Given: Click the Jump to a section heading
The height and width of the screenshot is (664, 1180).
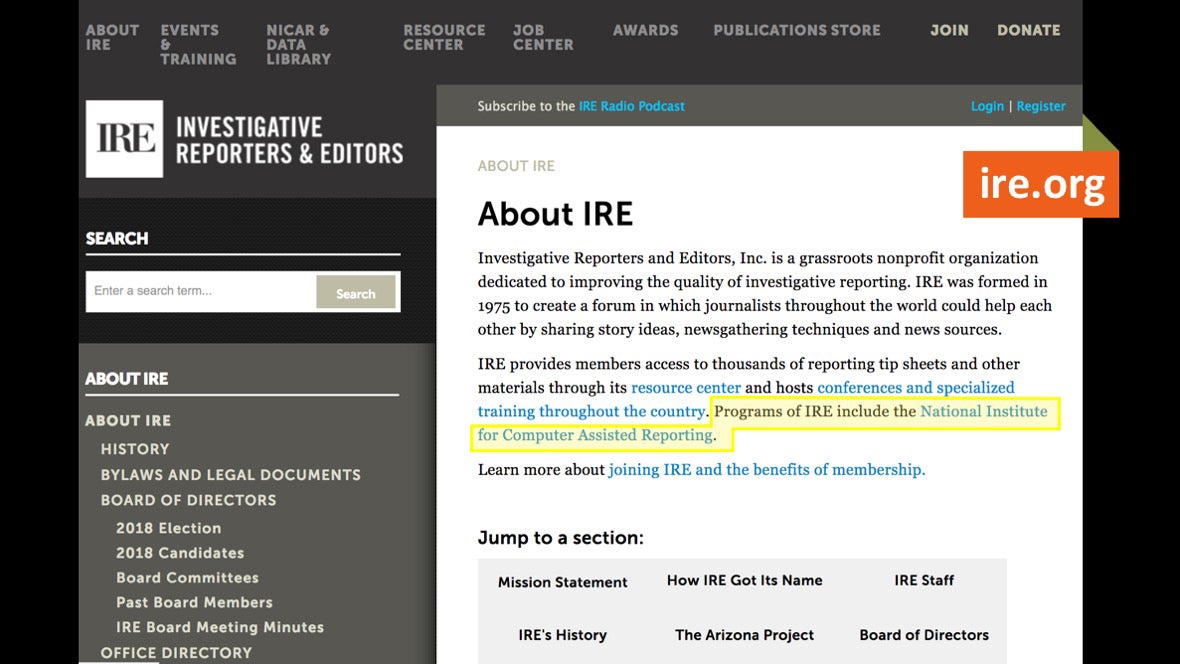Looking at the screenshot, I should (x=561, y=538).
